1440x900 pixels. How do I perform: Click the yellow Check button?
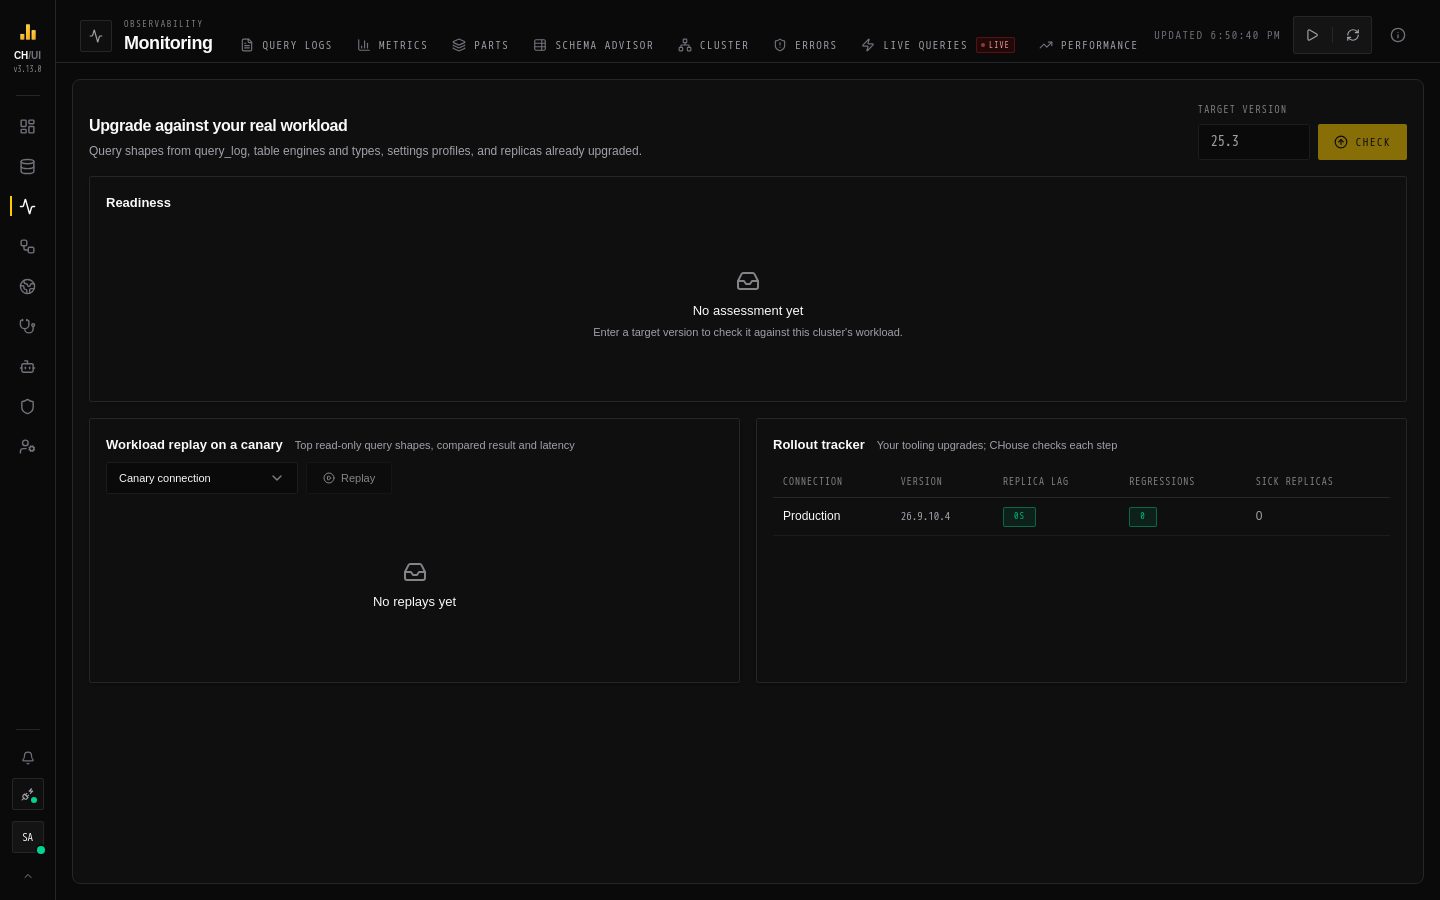pos(1362,142)
